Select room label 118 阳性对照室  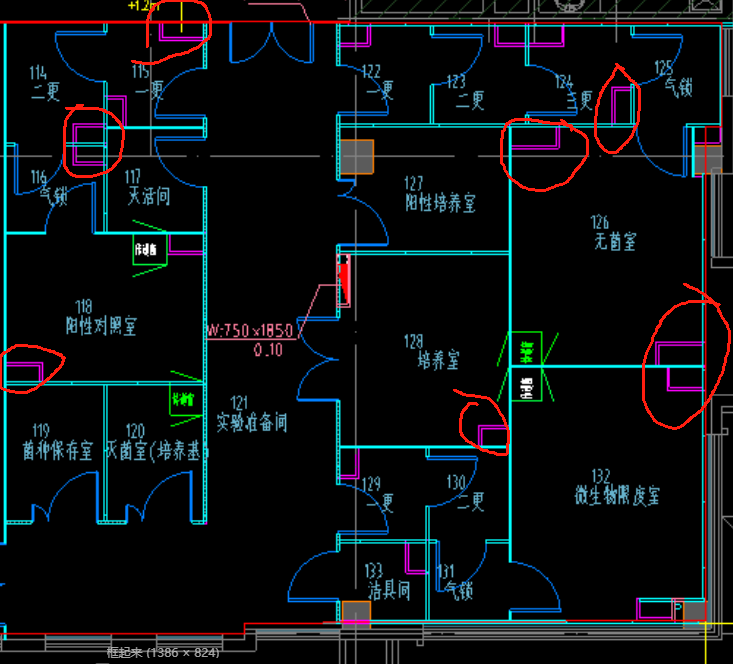pos(101,318)
